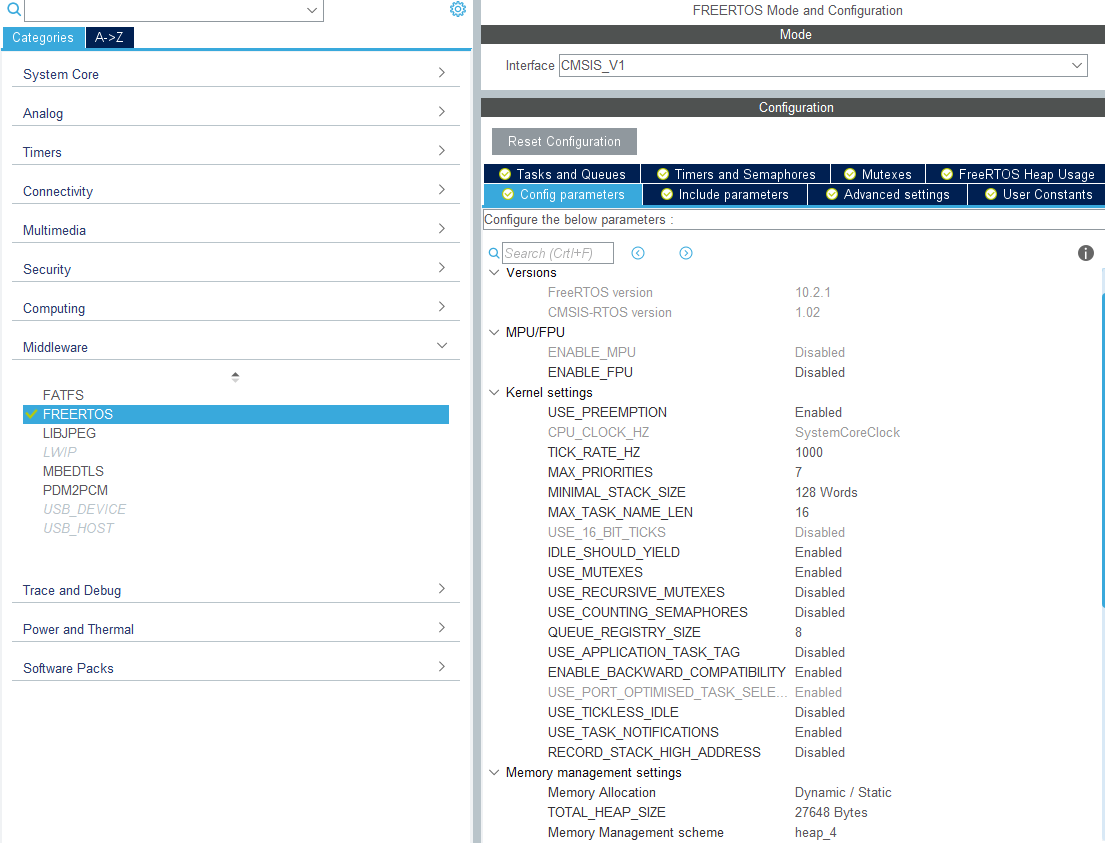
Task: Click the Memory Management scheme heap_4 value
Action: click(x=815, y=832)
